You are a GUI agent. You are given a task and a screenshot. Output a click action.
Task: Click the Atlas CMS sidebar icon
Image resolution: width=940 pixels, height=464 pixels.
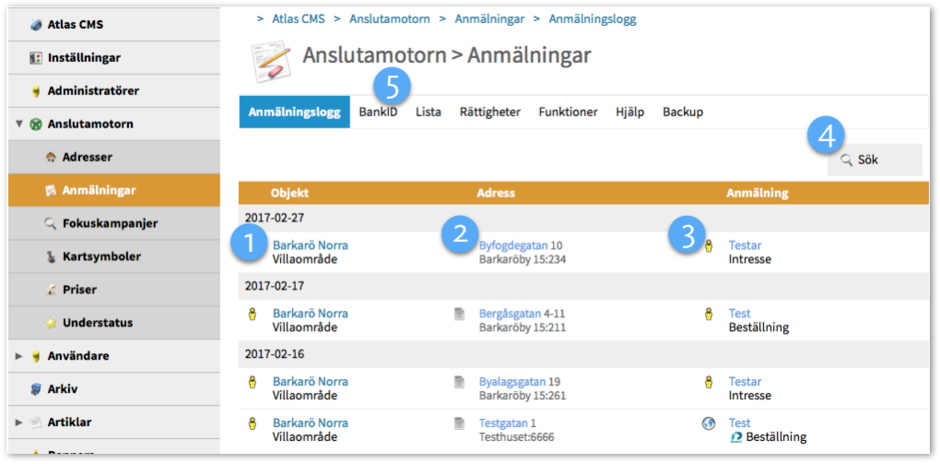(x=35, y=24)
